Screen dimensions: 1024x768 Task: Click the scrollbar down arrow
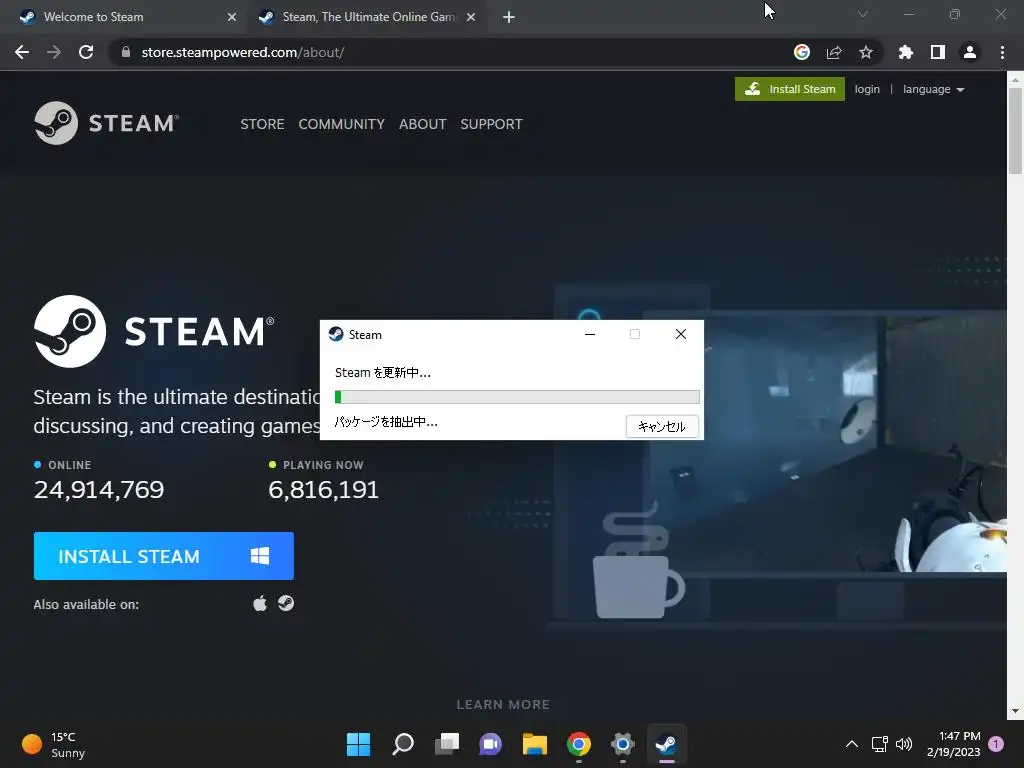1015,711
